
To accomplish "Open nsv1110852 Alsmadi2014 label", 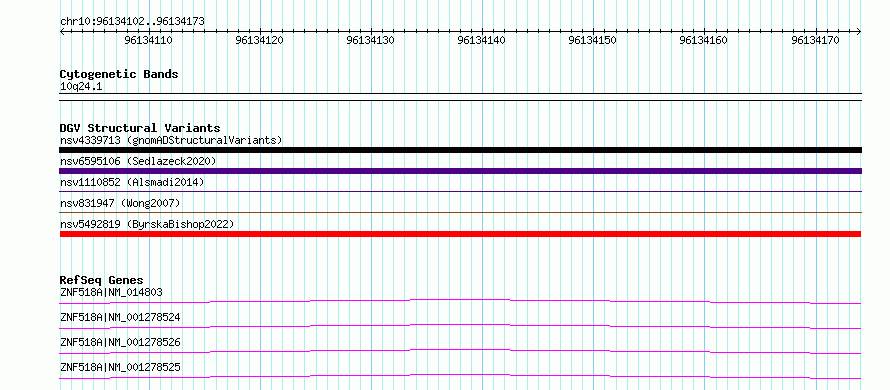I will pos(132,182).
